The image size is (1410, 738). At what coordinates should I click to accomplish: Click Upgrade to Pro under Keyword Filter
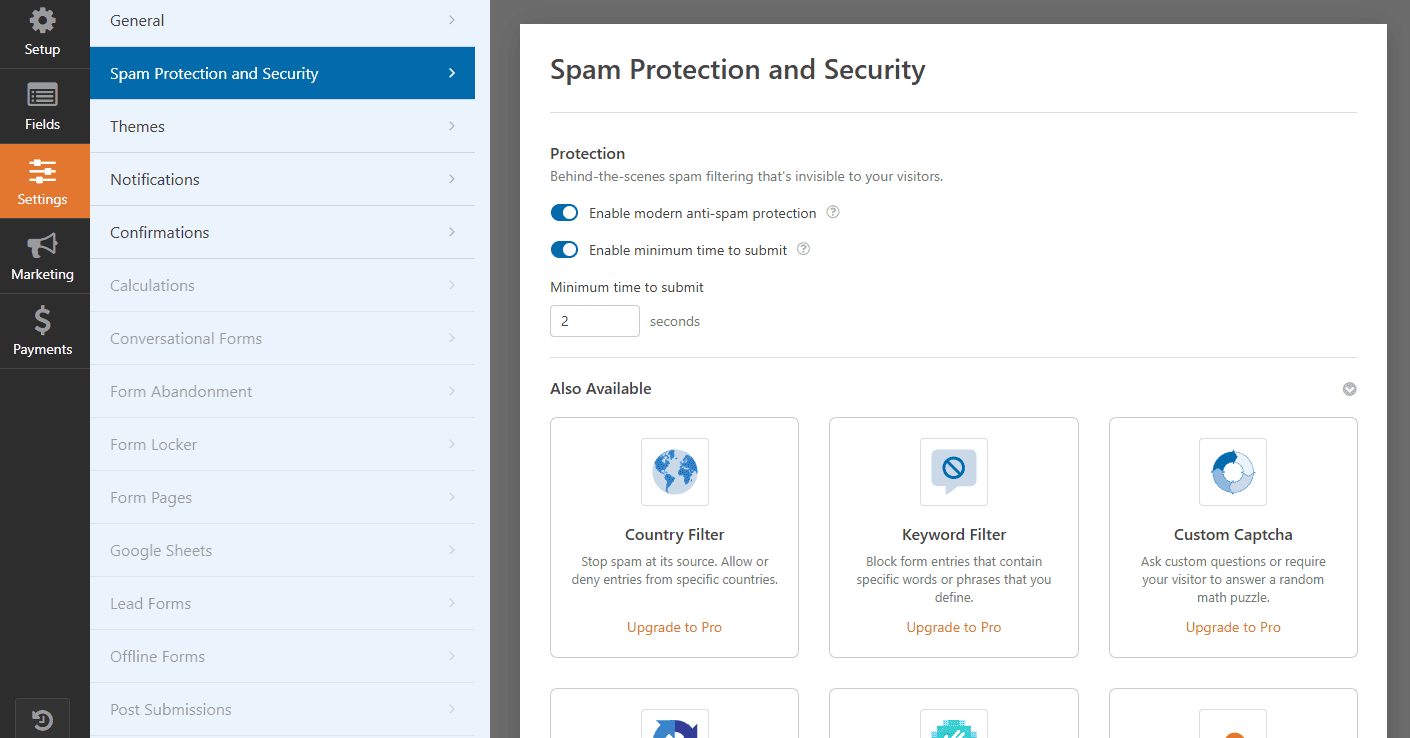(x=954, y=627)
